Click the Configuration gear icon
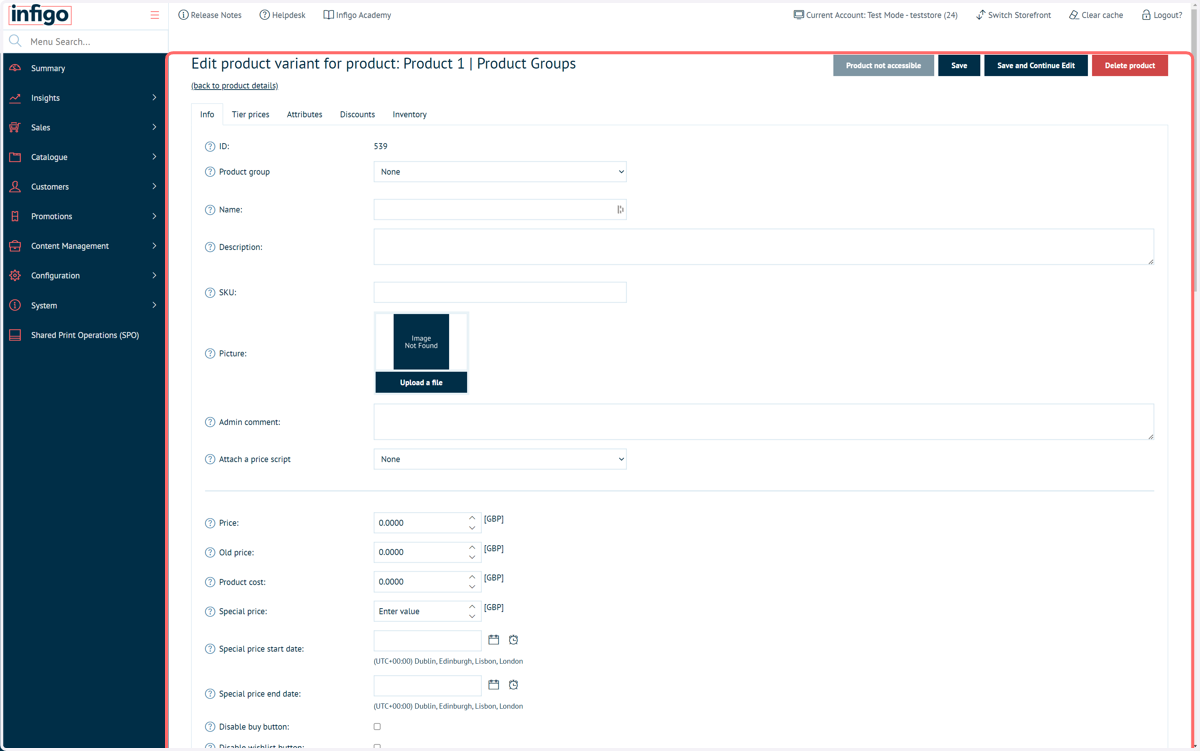The width and height of the screenshot is (1200, 751). click(x=15, y=275)
